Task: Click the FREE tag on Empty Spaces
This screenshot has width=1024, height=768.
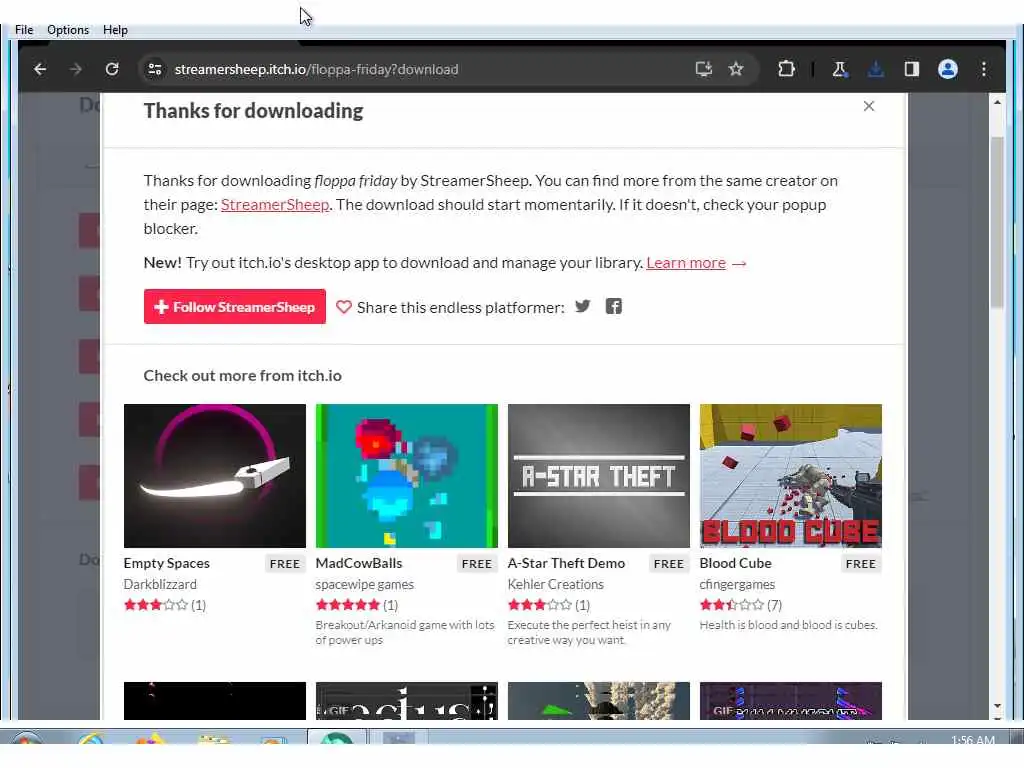Action: click(285, 564)
